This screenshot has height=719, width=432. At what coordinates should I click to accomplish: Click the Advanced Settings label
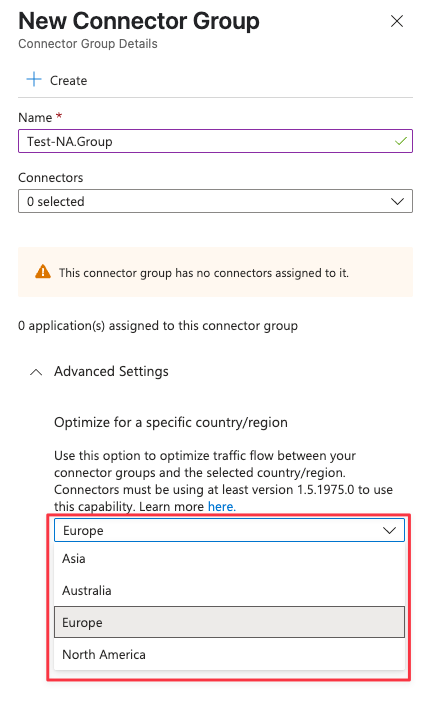[x=111, y=371]
